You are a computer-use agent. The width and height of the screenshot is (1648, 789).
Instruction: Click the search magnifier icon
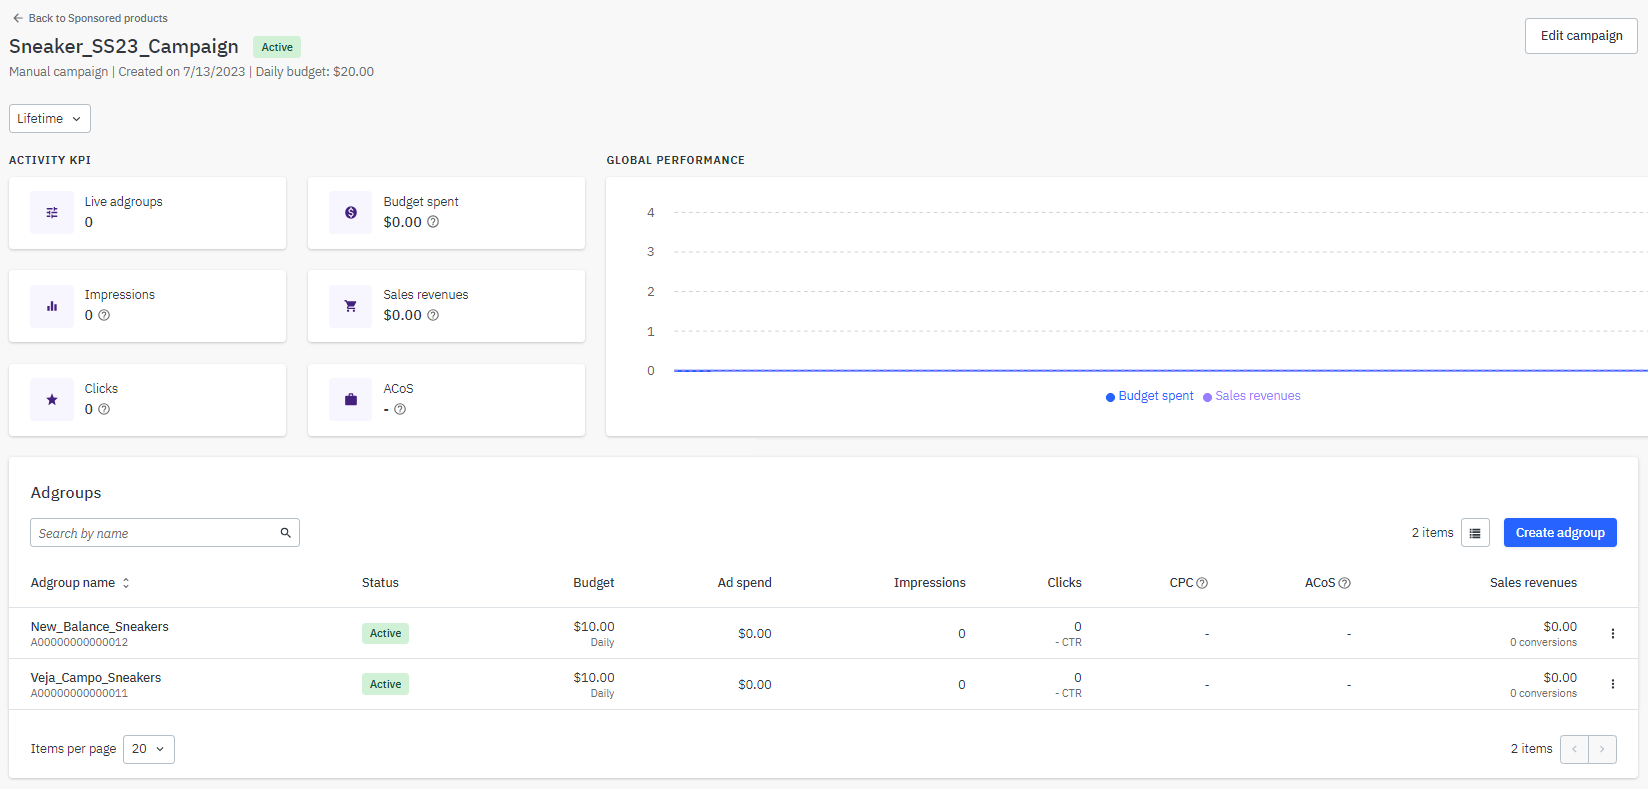pyautogui.click(x=286, y=533)
